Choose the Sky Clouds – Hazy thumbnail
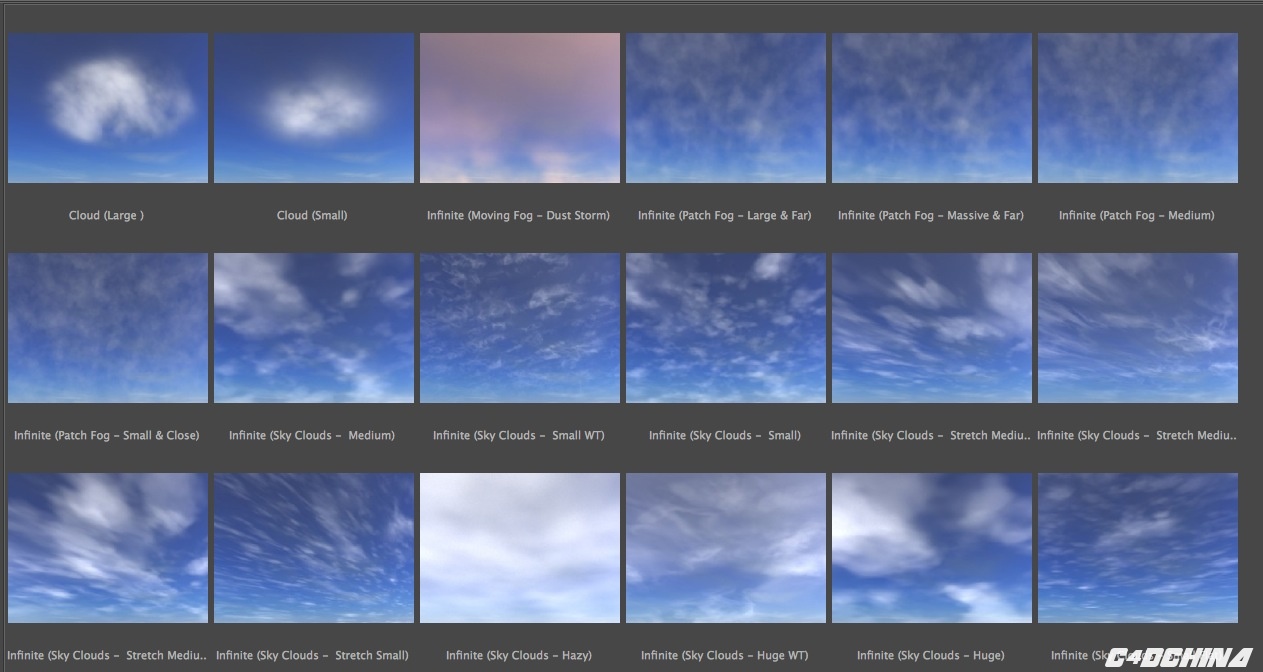 (520, 548)
